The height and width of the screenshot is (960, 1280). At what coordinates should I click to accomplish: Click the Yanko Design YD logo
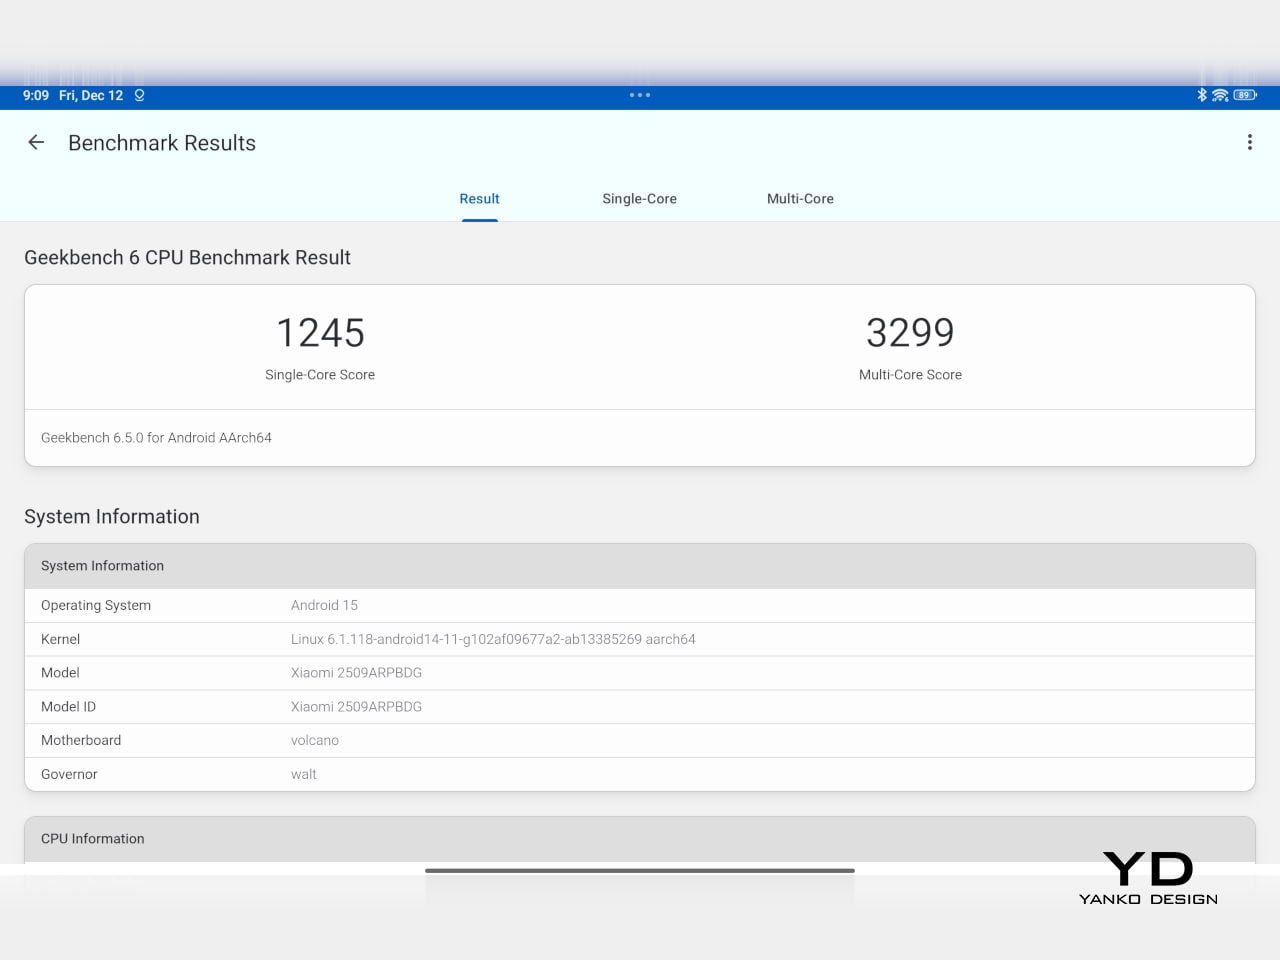pyautogui.click(x=1148, y=878)
